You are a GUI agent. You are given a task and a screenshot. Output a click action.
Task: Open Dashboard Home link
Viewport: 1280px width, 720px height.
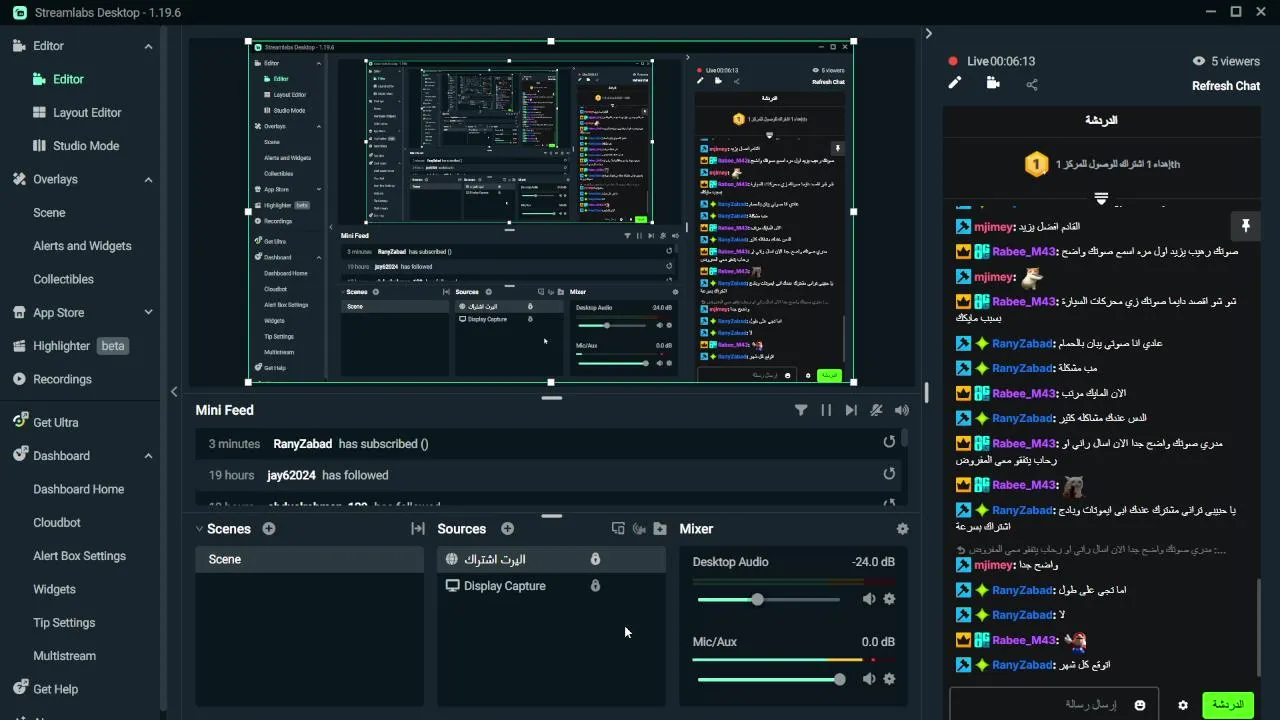click(79, 489)
